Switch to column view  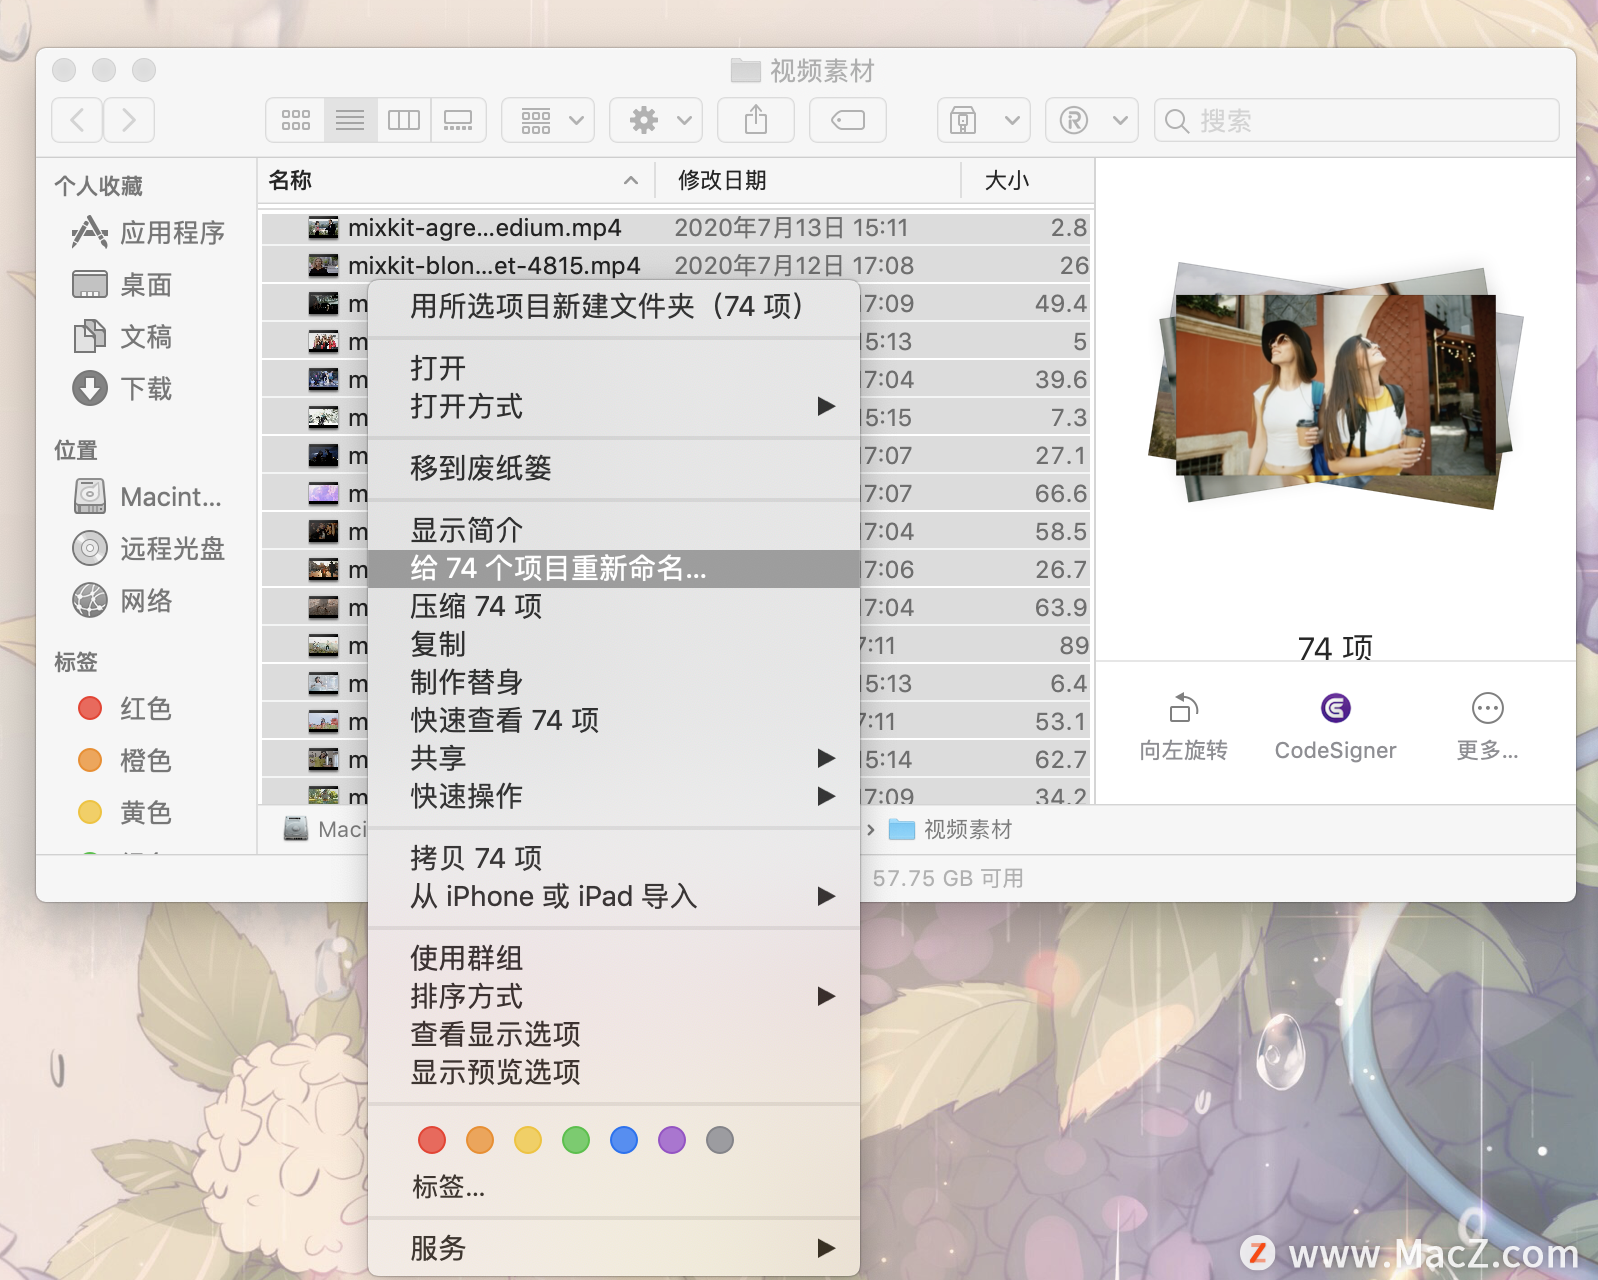404,121
